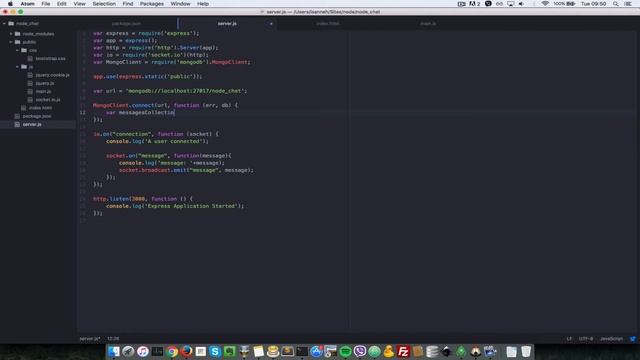Screen dimensions: 640x360
Task: Place cursor on the messagesCollection code line
Action: [140, 112]
